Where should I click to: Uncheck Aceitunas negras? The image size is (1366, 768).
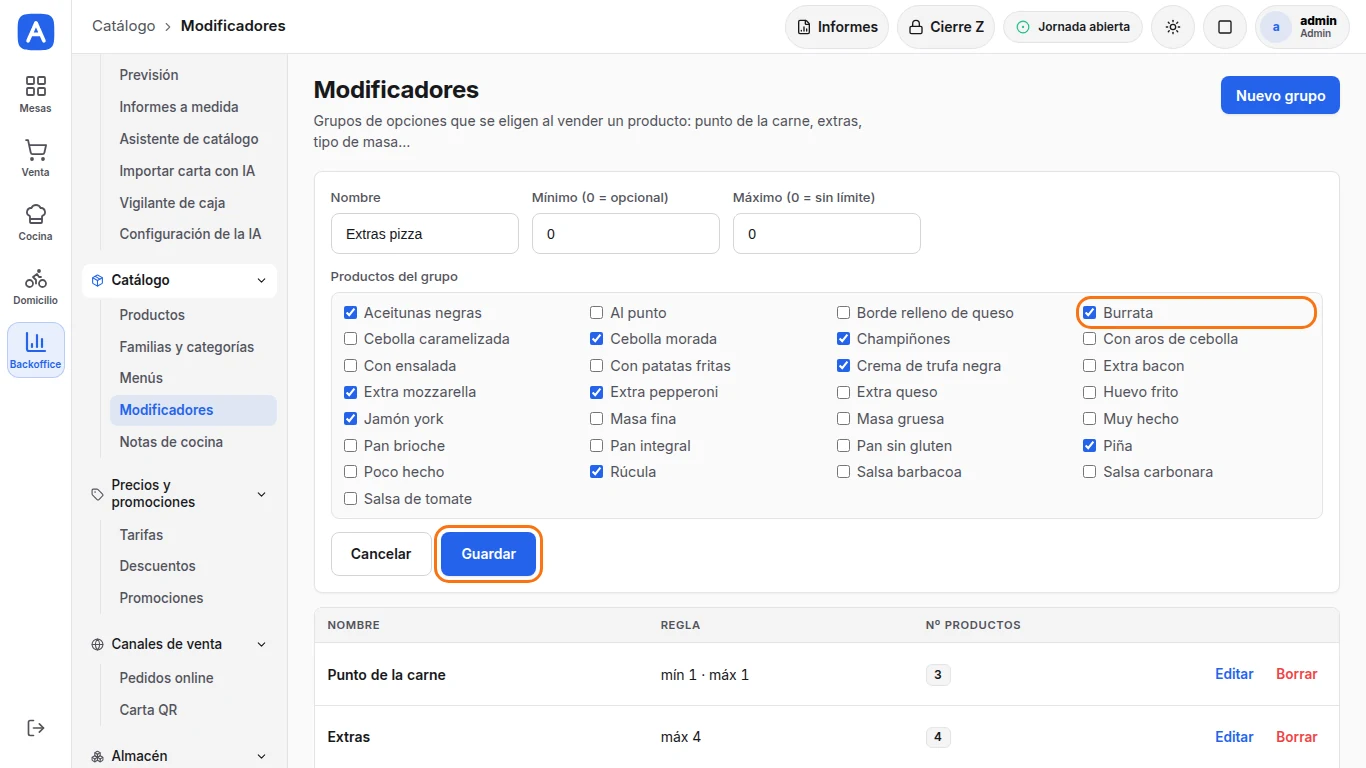click(350, 313)
